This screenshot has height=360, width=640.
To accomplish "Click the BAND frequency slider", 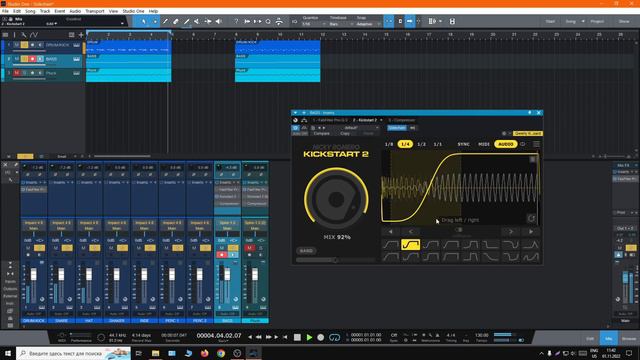I will click(x=335, y=260).
